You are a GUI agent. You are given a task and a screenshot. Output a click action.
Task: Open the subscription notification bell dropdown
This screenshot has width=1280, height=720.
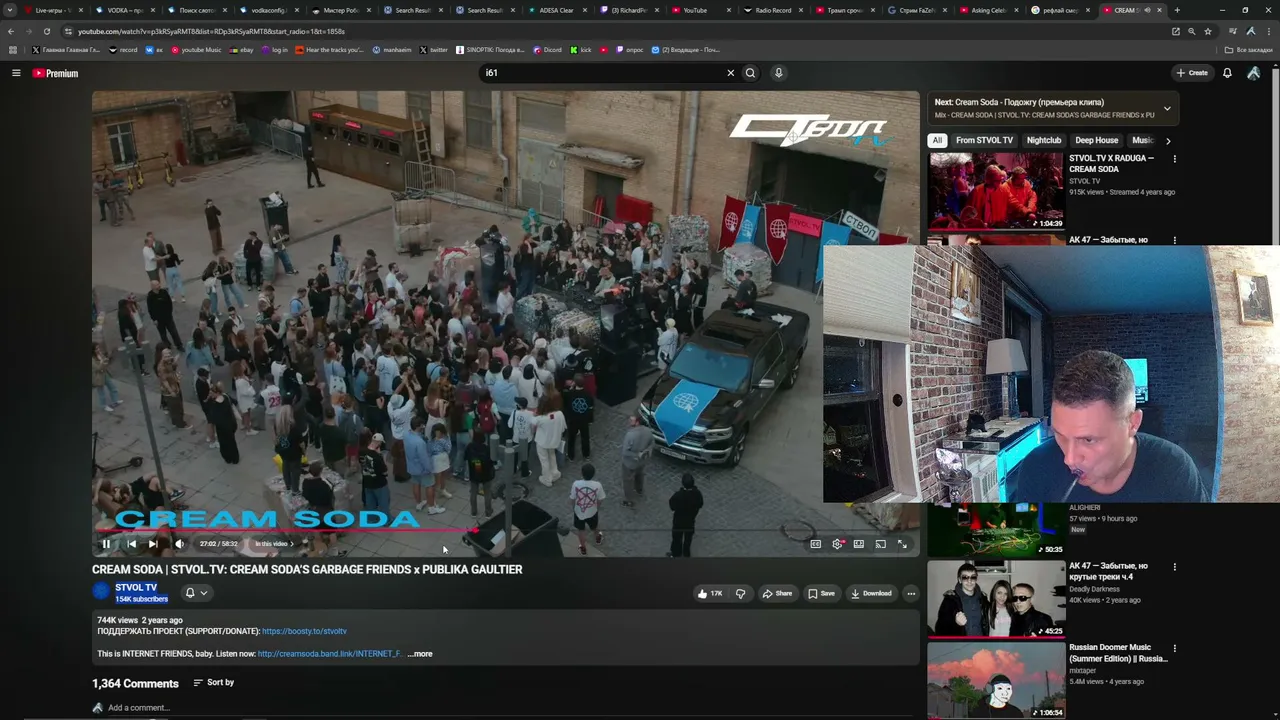pos(196,593)
